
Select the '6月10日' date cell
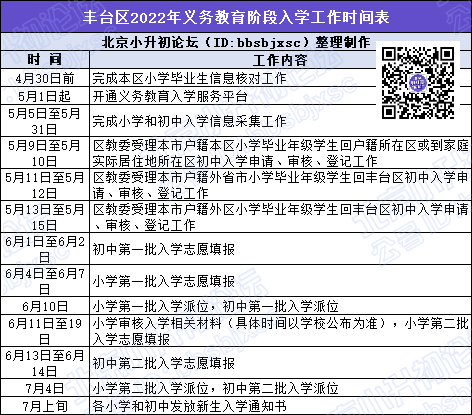point(45,306)
